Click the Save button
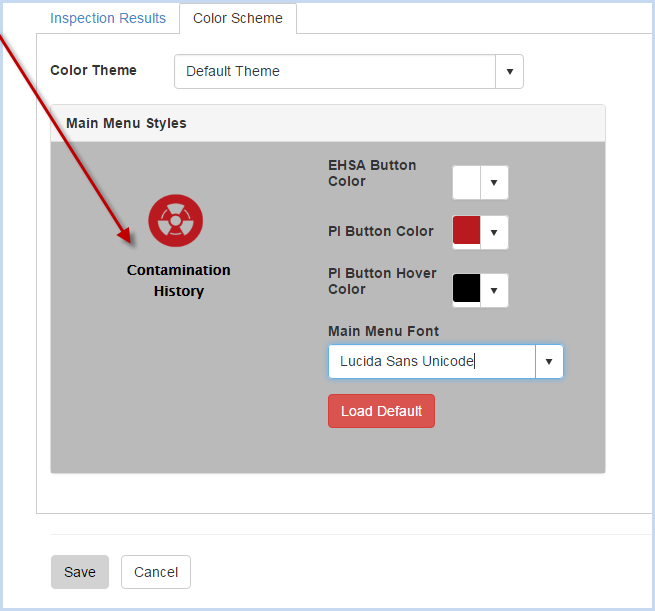This screenshot has width=655, height=611. pos(80,572)
